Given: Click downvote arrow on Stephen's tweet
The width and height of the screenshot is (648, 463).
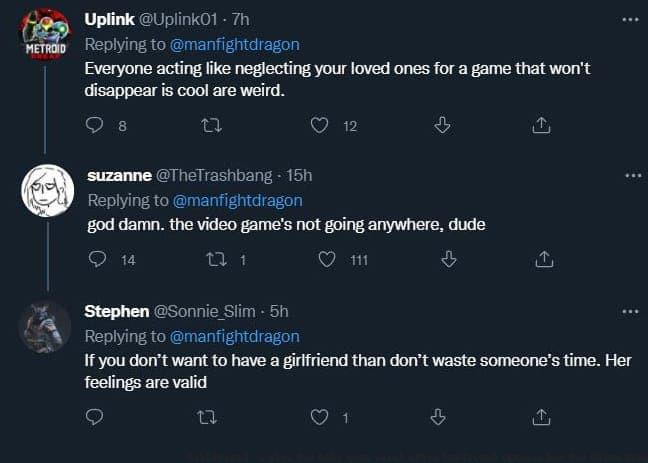Looking at the screenshot, I should [437, 417].
